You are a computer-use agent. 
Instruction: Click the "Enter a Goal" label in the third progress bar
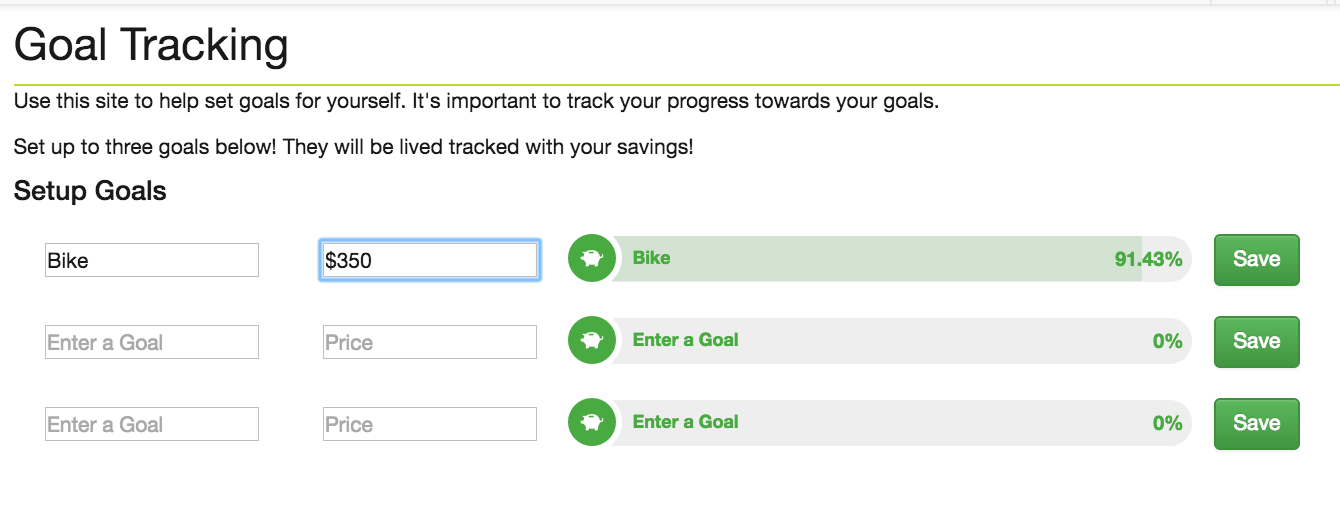pyautogui.click(x=686, y=422)
